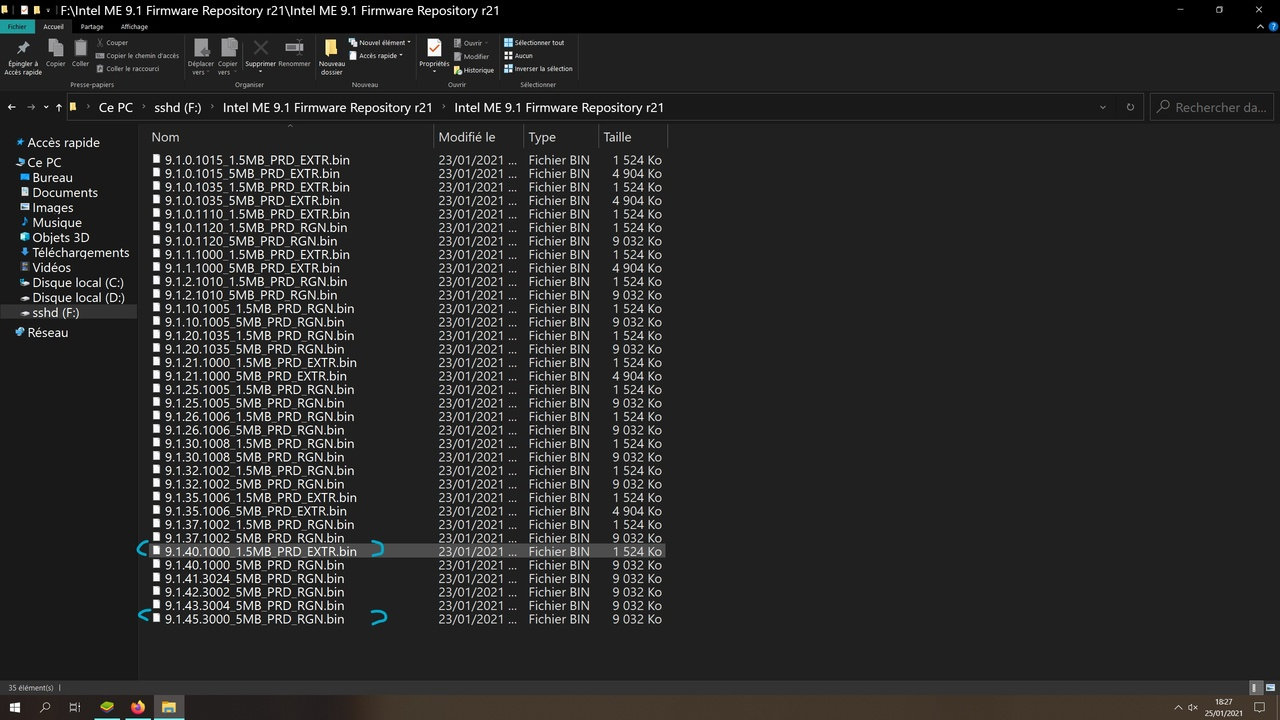This screenshot has width=1280, height=720.
Task: Open the Nouvel élément dropdown
Action: pyautogui.click(x=380, y=43)
